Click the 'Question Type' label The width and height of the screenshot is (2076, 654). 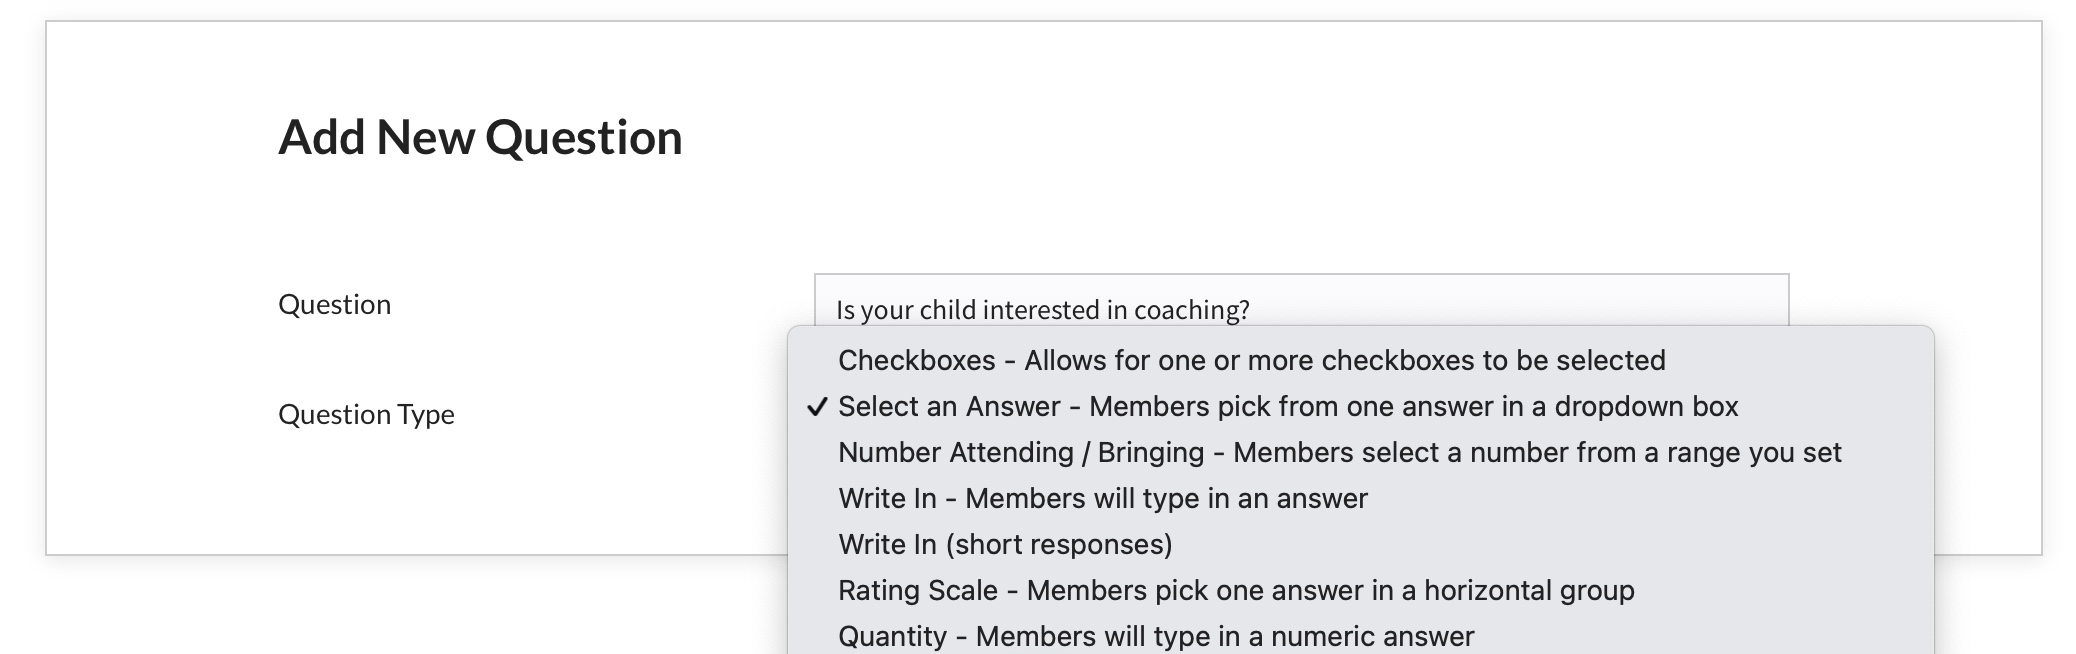366,415
